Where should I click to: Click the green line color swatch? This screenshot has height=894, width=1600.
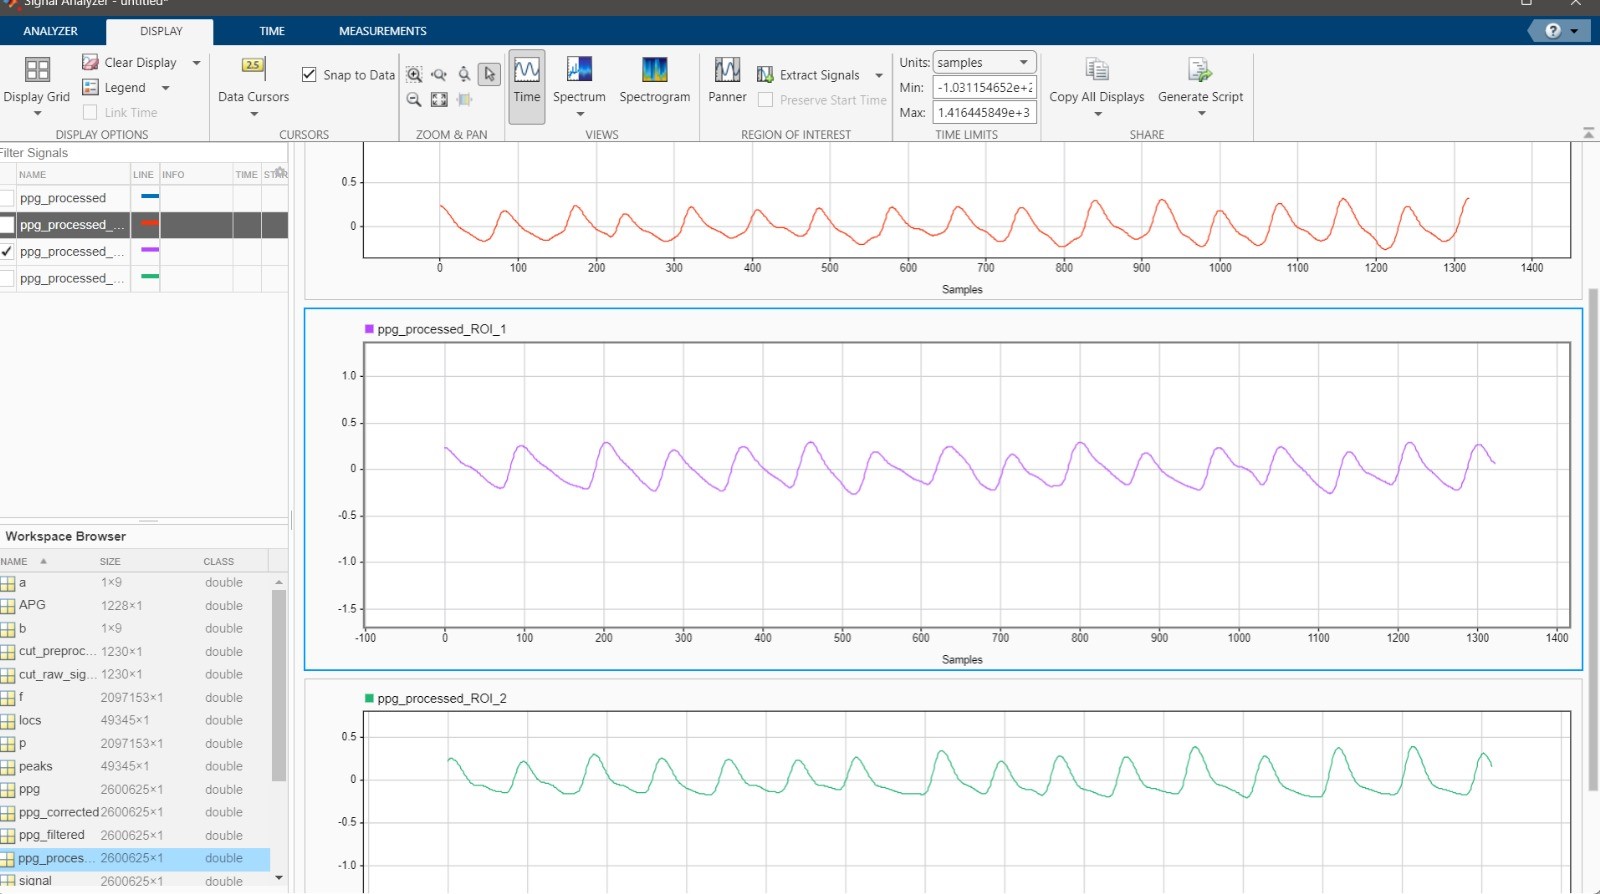(x=150, y=277)
